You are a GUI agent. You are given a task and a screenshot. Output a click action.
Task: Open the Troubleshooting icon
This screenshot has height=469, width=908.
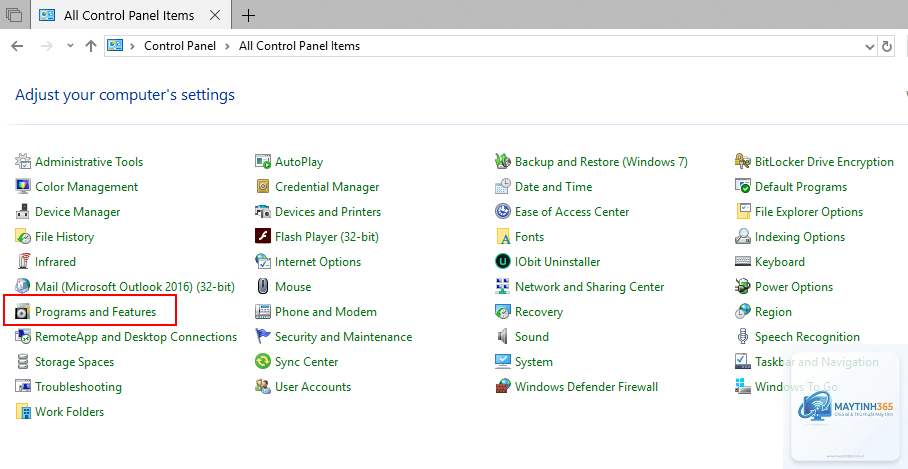(23, 386)
